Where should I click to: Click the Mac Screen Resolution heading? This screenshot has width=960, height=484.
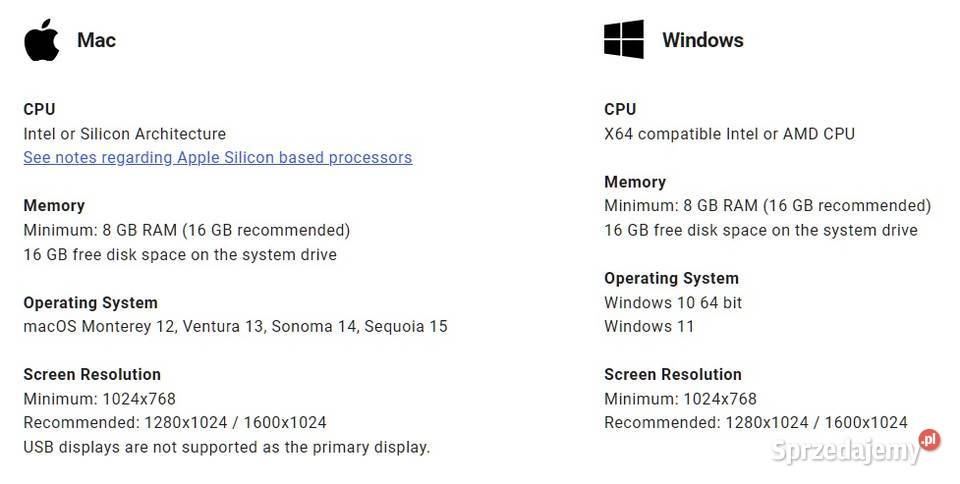(x=92, y=374)
